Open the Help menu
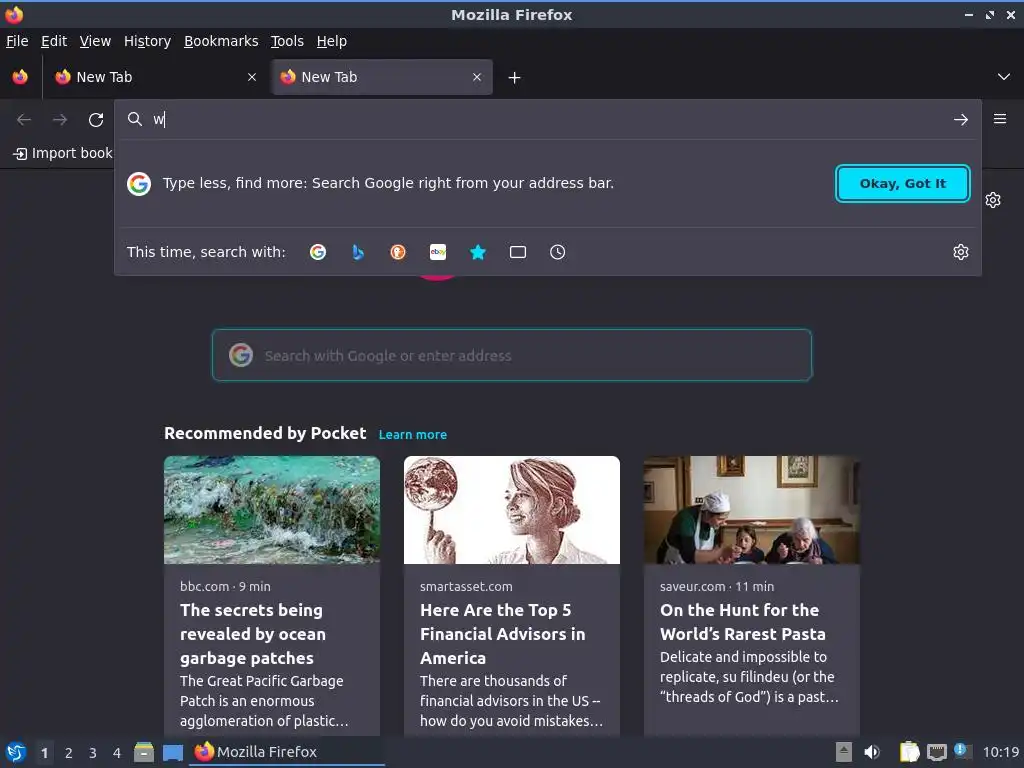1024x768 pixels. tap(332, 41)
